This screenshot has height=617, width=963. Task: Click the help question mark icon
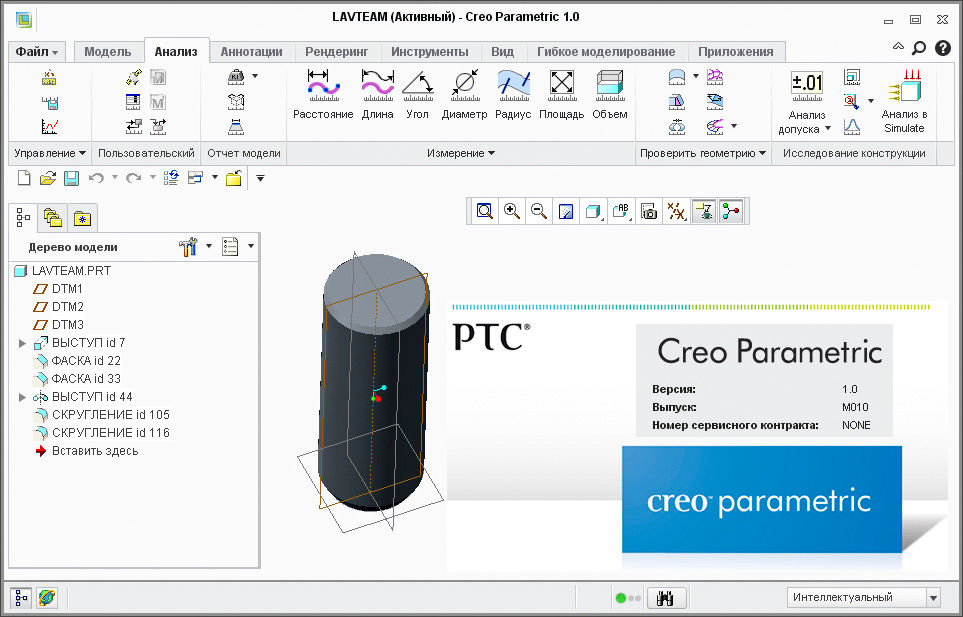(943, 48)
